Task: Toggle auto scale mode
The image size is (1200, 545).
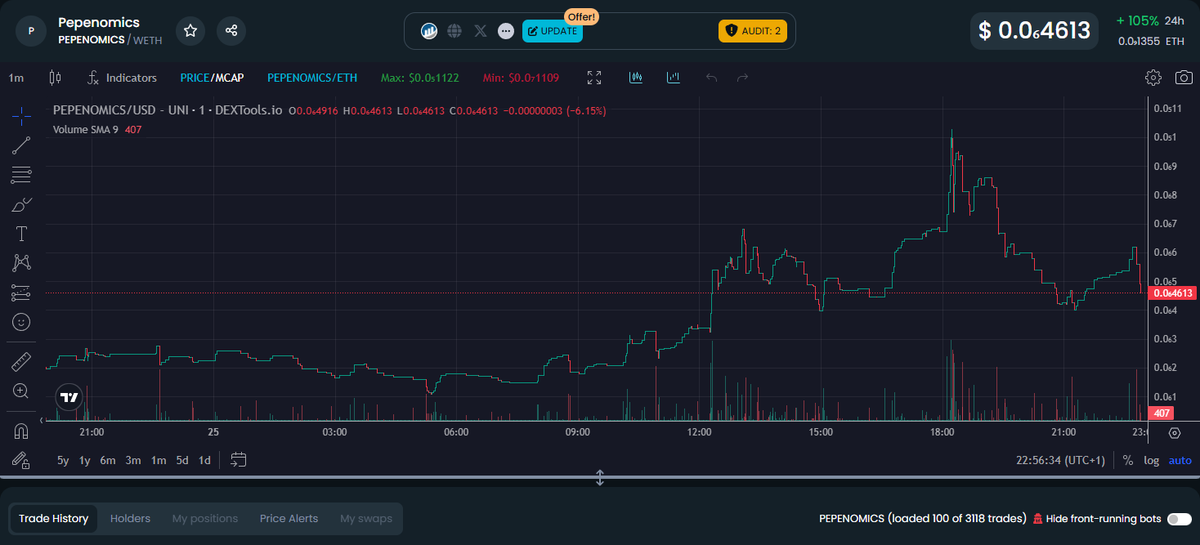Action: point(1180,461)
